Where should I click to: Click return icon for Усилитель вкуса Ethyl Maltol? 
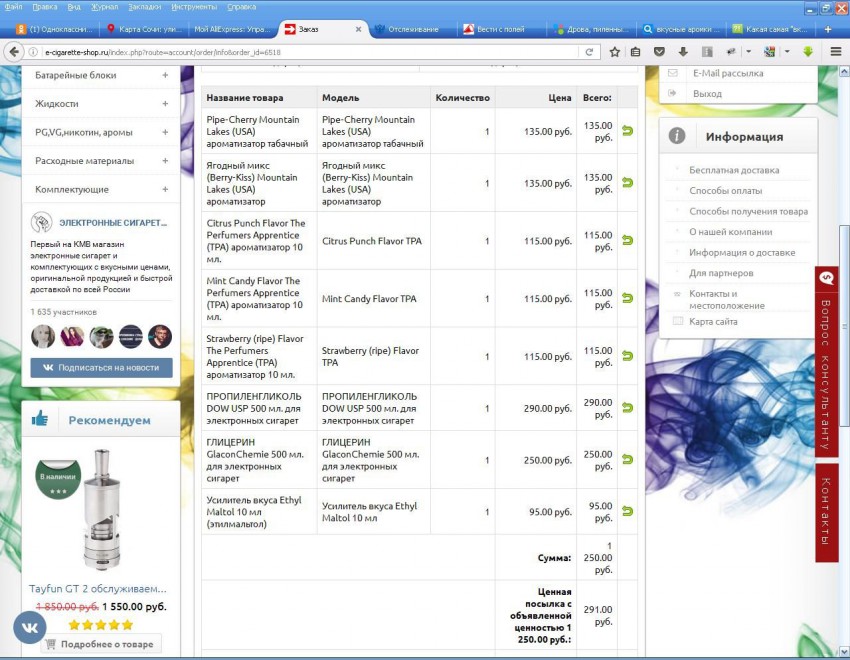click(627, 511)
